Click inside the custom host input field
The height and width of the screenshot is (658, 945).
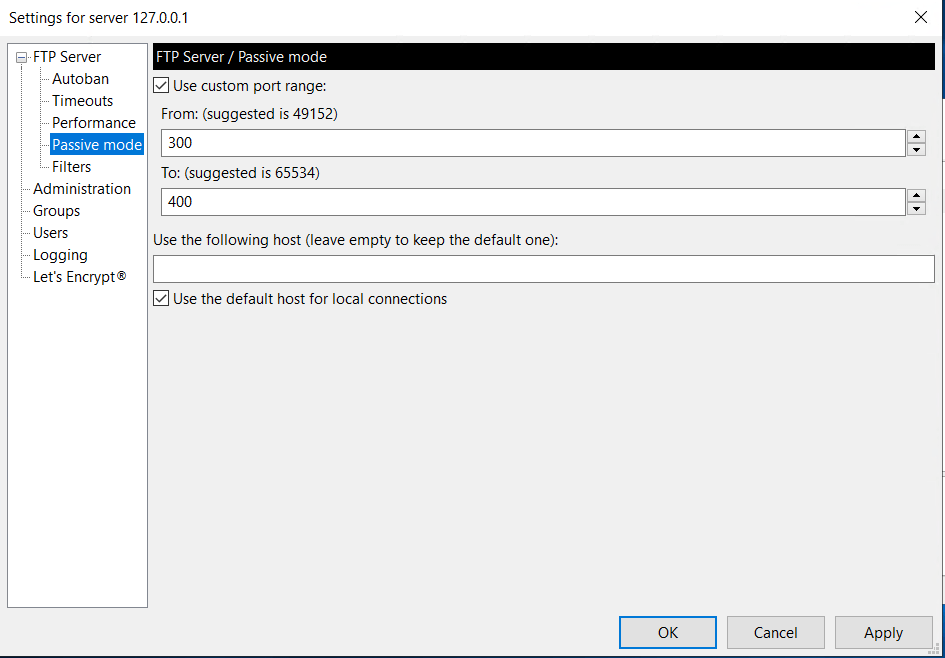coord(543,268)
